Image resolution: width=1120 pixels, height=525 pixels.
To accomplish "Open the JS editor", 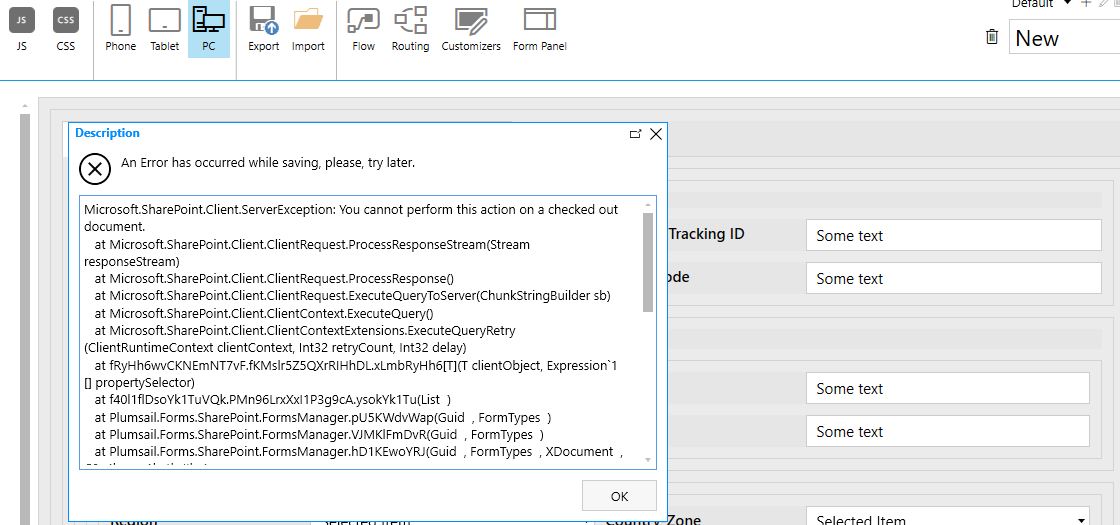I will [22, 28].
